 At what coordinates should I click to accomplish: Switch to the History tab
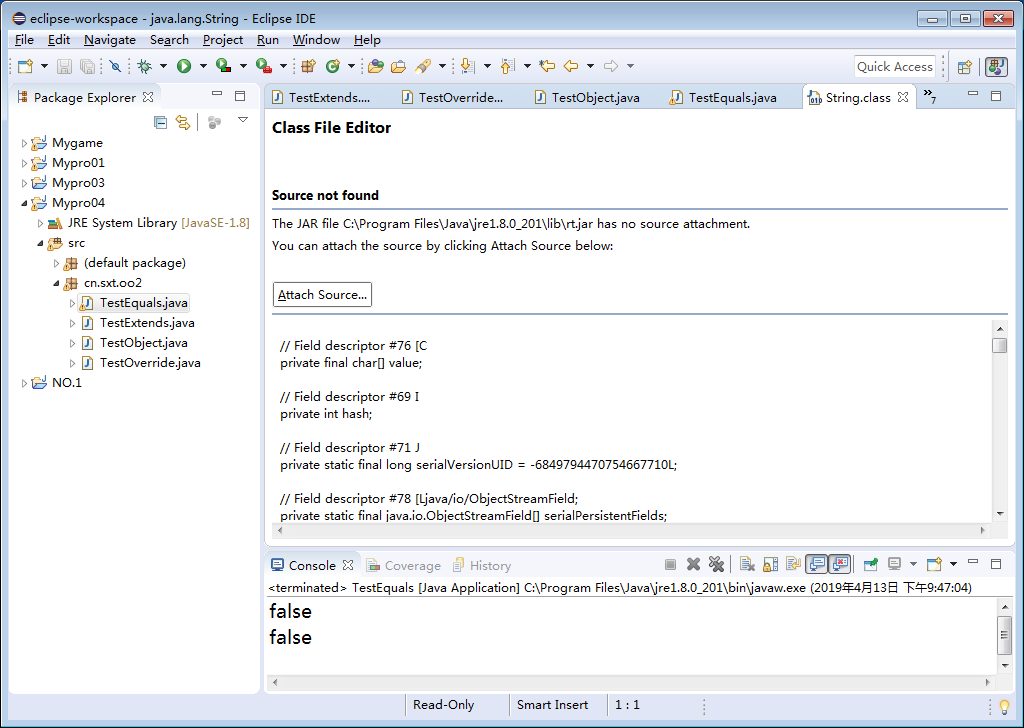(x=482, y=565)
